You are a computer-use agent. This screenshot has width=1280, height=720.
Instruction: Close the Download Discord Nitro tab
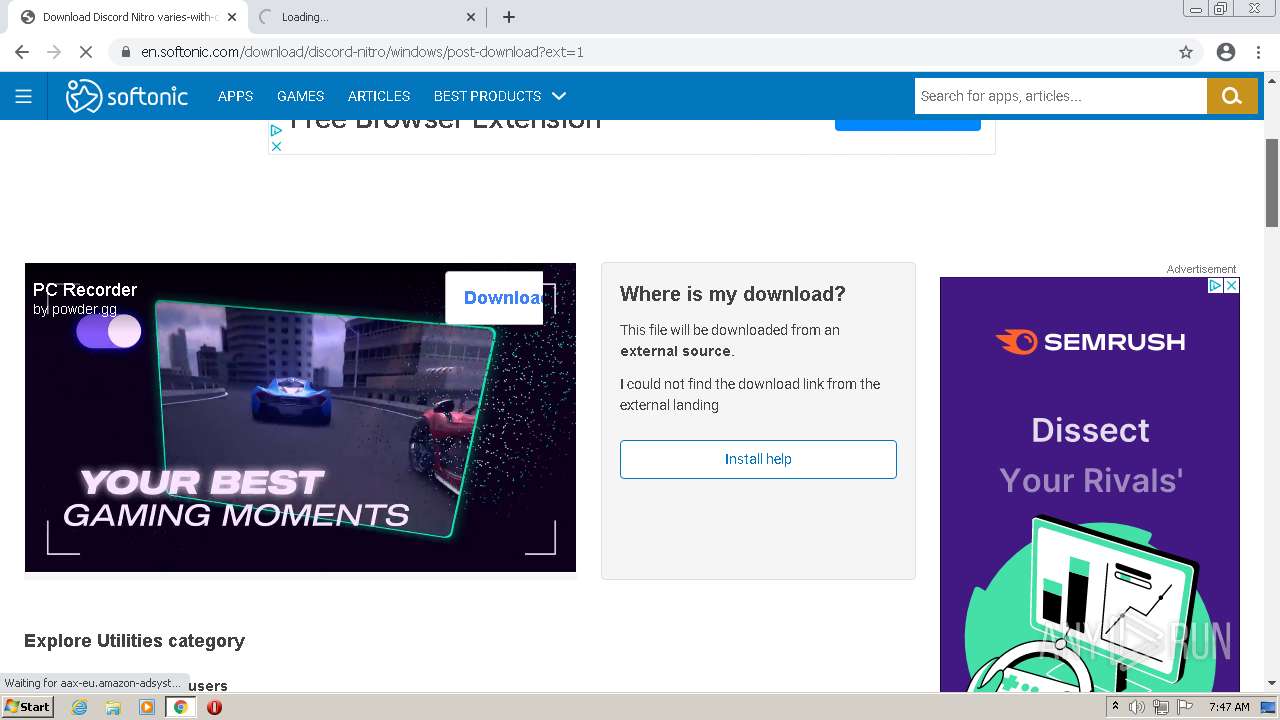pos(231,17)
